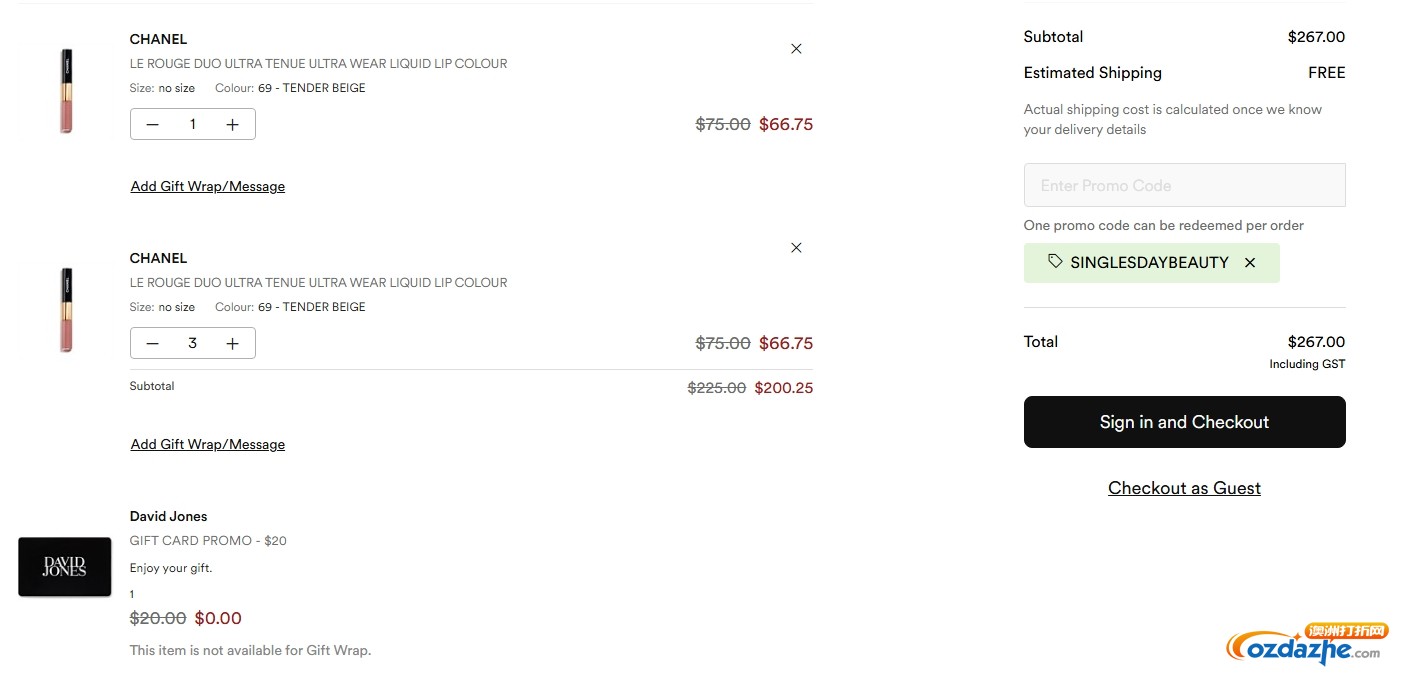The width and height of the screenshot is (1411, 678).
Task: Remove second Chanel lip colour item
Action: 796,248
